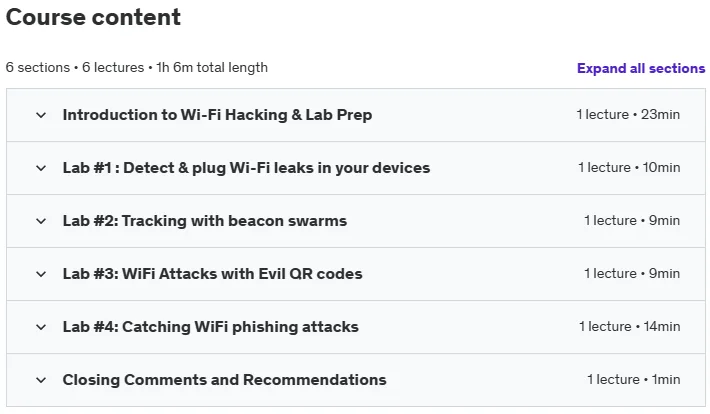This screenshot has width=710, height=414.
Task: Click the 6 sections summary text
Action: coord(137,67)
